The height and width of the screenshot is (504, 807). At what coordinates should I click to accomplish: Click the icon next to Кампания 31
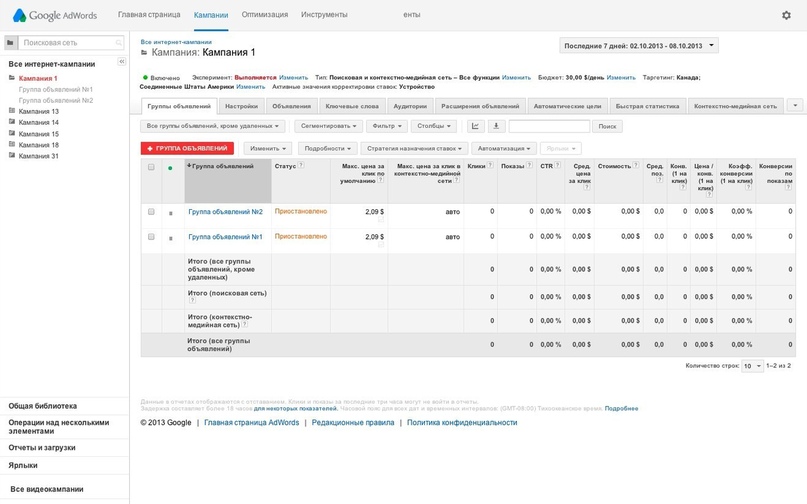click(12, 155)
